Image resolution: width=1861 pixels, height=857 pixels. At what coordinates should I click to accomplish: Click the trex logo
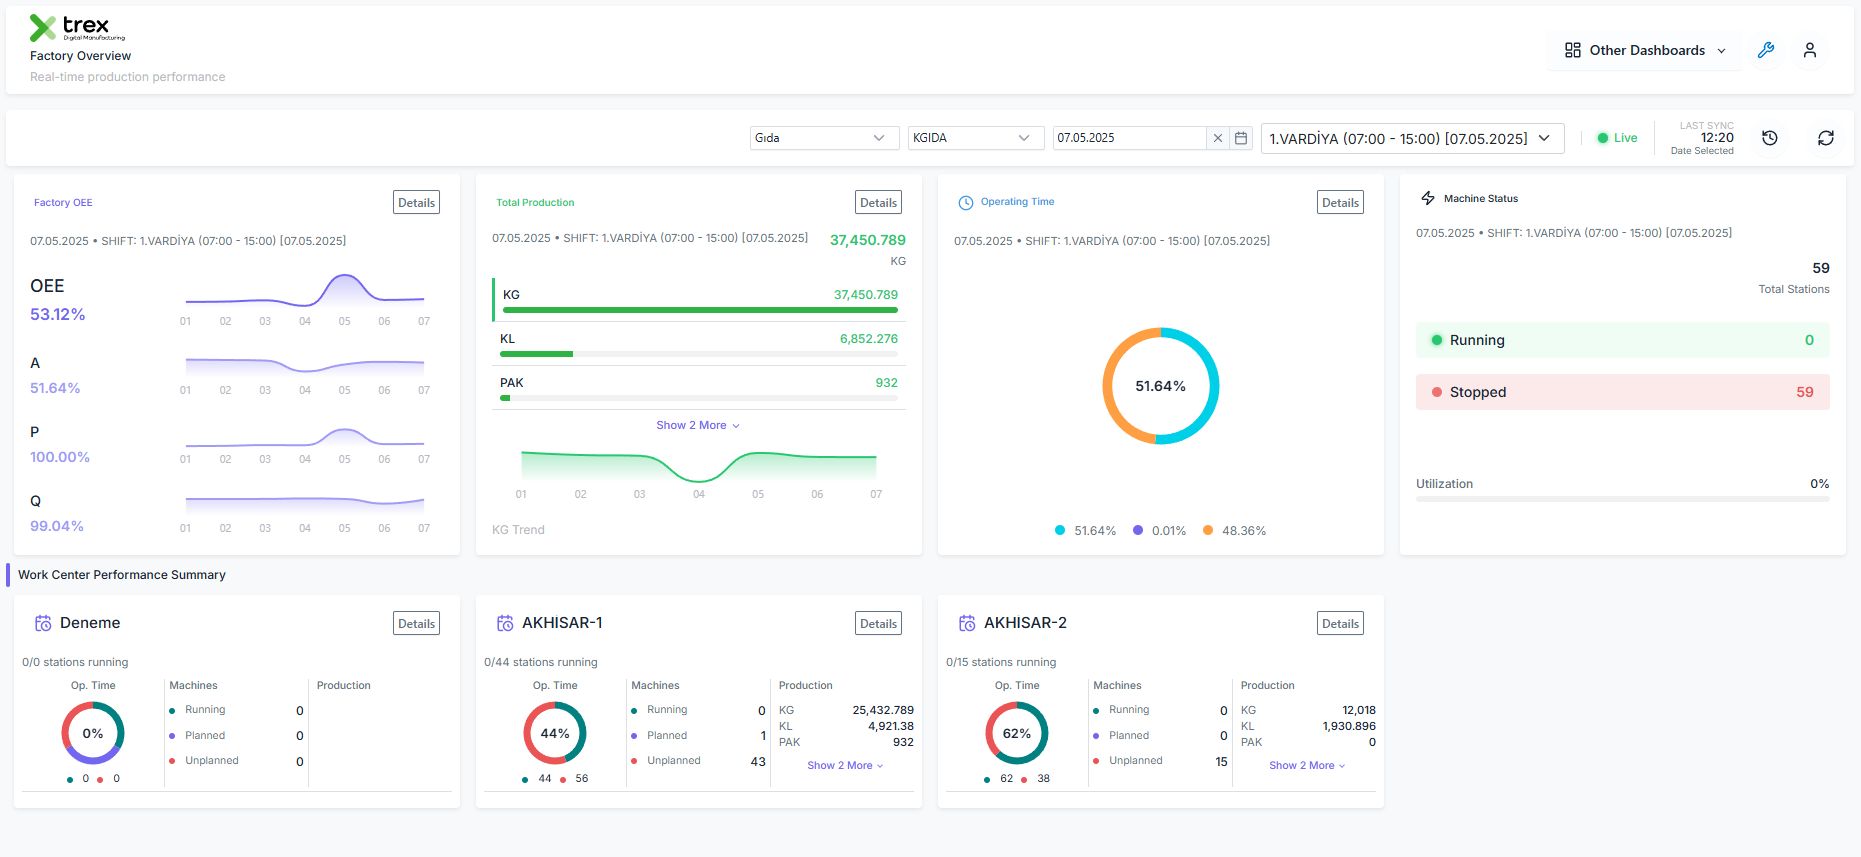(x=77, y=28)
